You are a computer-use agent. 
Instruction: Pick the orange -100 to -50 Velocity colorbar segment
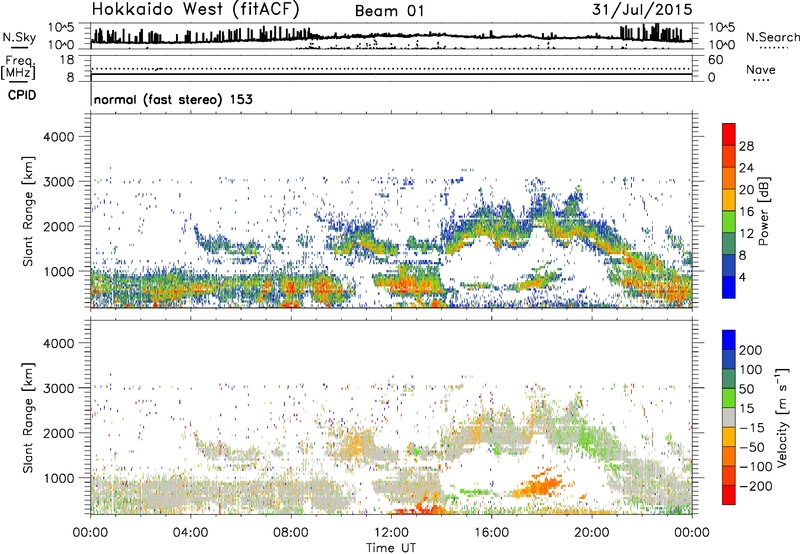[729, 457]
